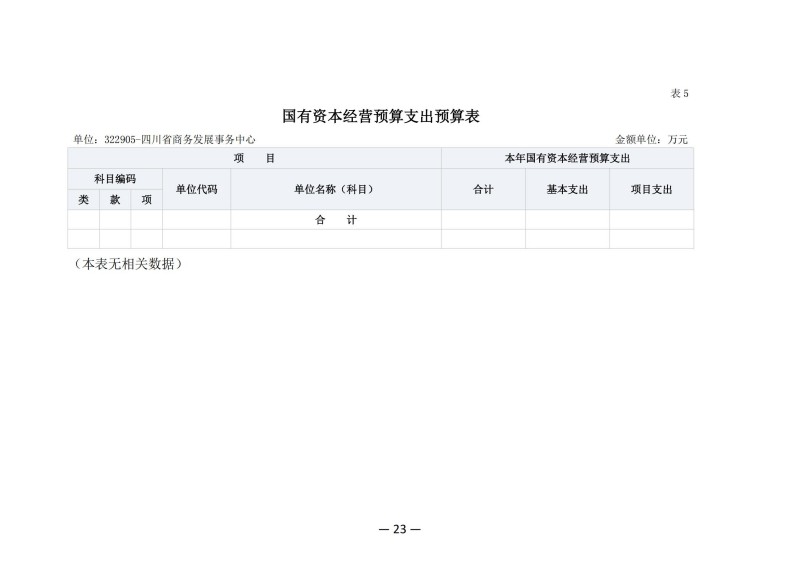
Task: Click the 项目支出 column header
Action: tap(651, 189)
